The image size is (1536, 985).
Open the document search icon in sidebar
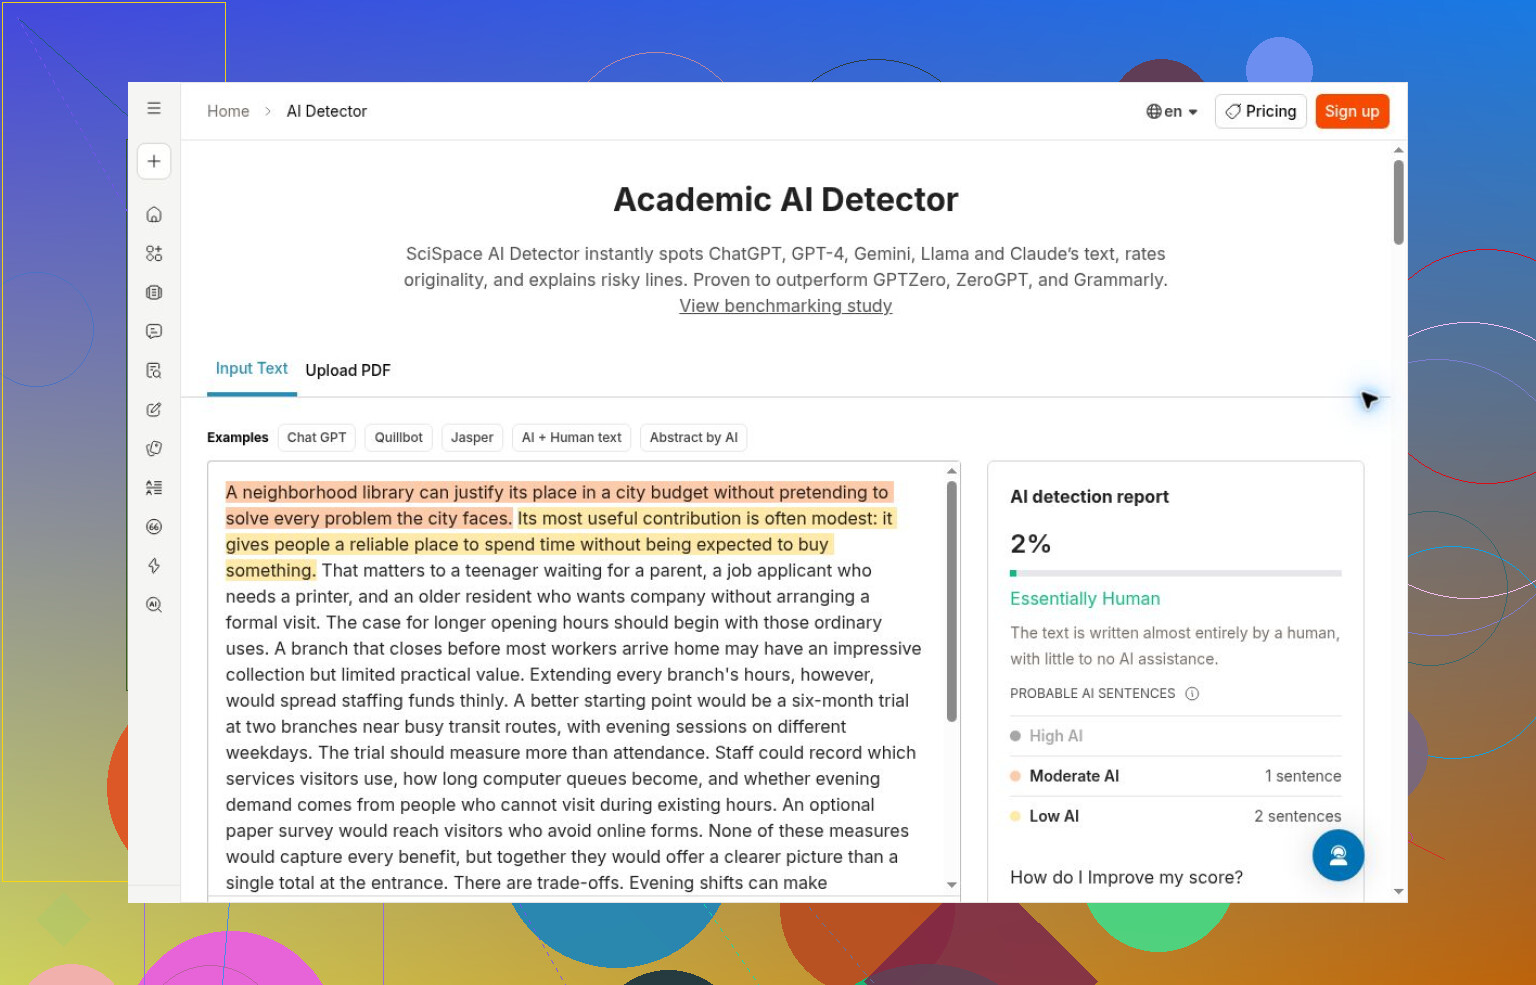coord(154,370)
